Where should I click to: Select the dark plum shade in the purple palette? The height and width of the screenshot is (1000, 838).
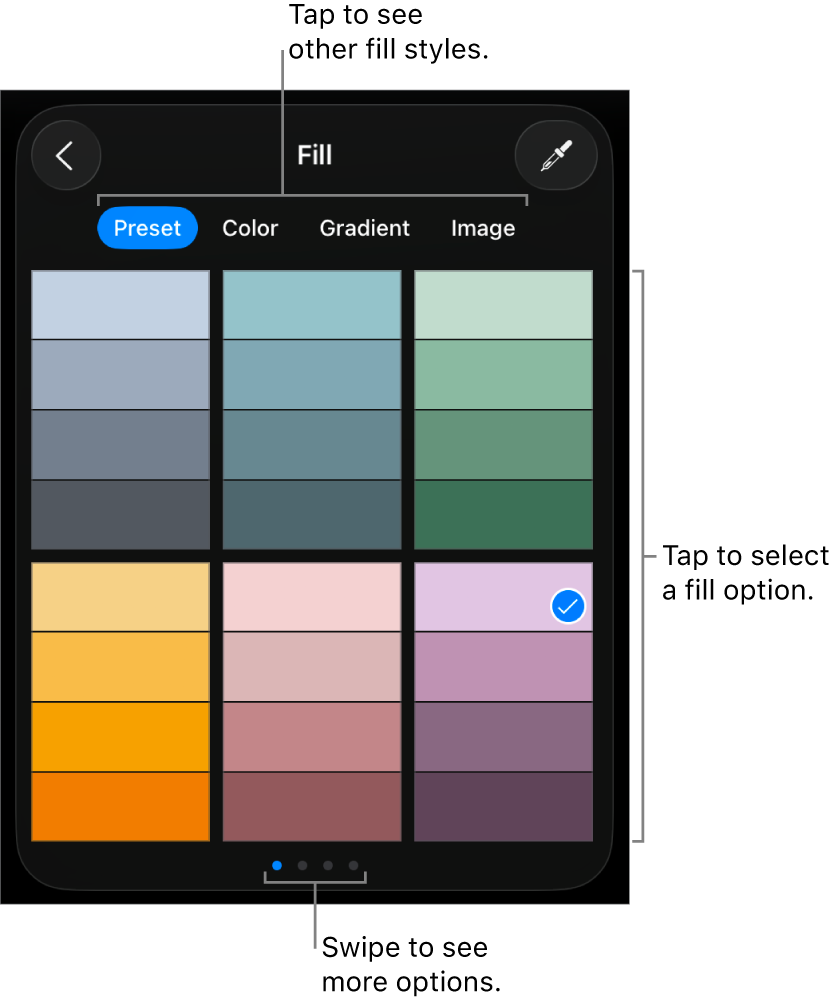pyautogui.click(x=503, y=807)
